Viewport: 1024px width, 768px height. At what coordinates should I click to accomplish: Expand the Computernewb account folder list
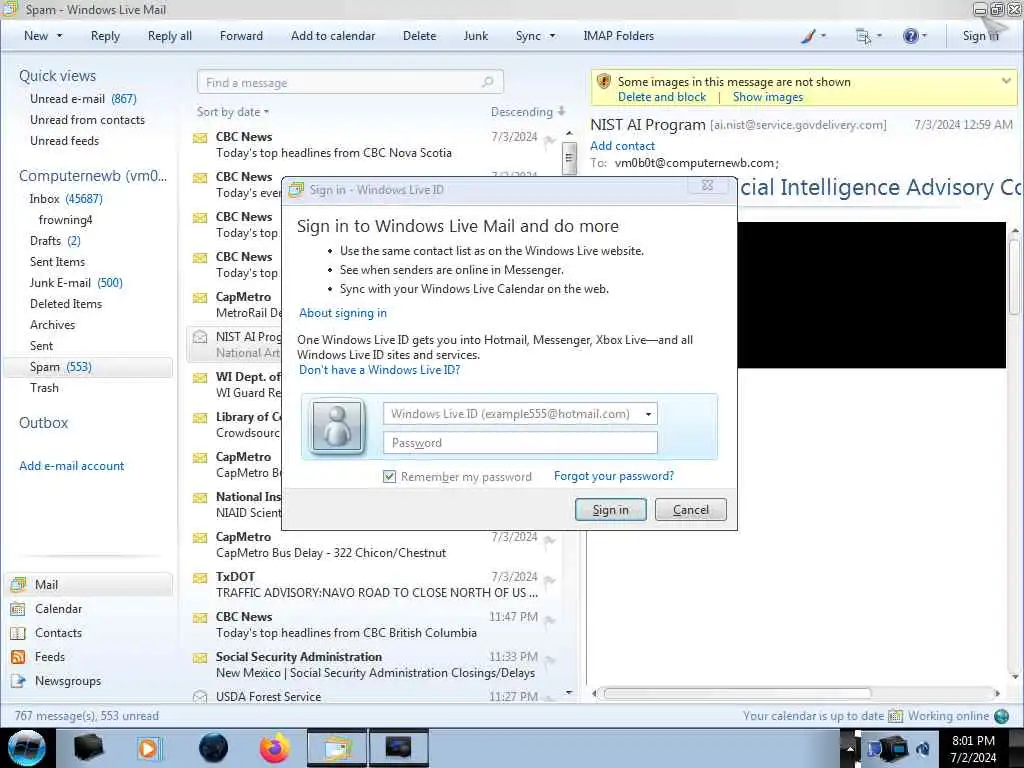pyautogui.click(x=93, y=176)
